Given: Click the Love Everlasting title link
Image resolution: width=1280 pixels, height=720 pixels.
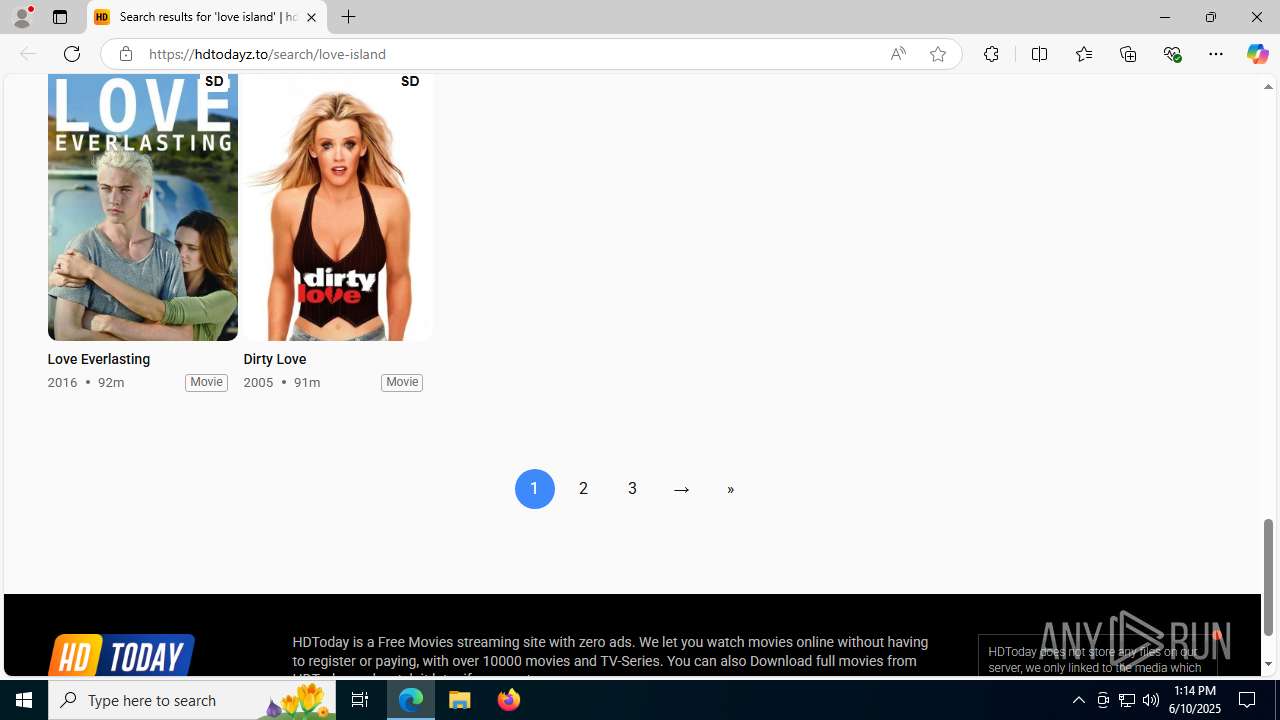Looking at the screenshot, I should coord(98,359).
